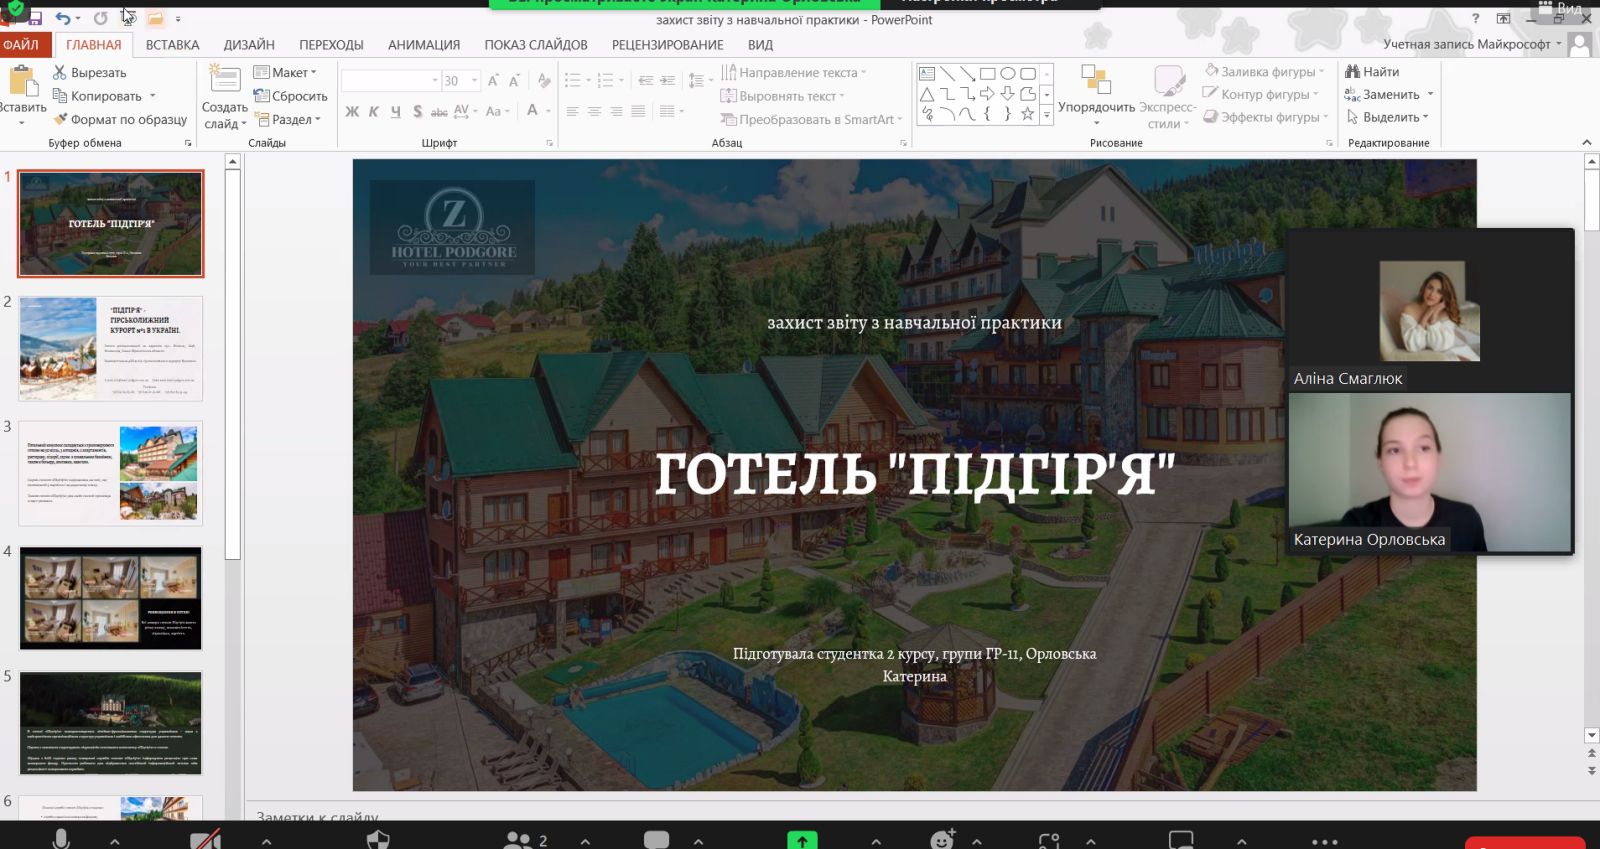Screen dimensions: 1600x849
Task: Reset the slide with Сбросить
Action: 291,96
